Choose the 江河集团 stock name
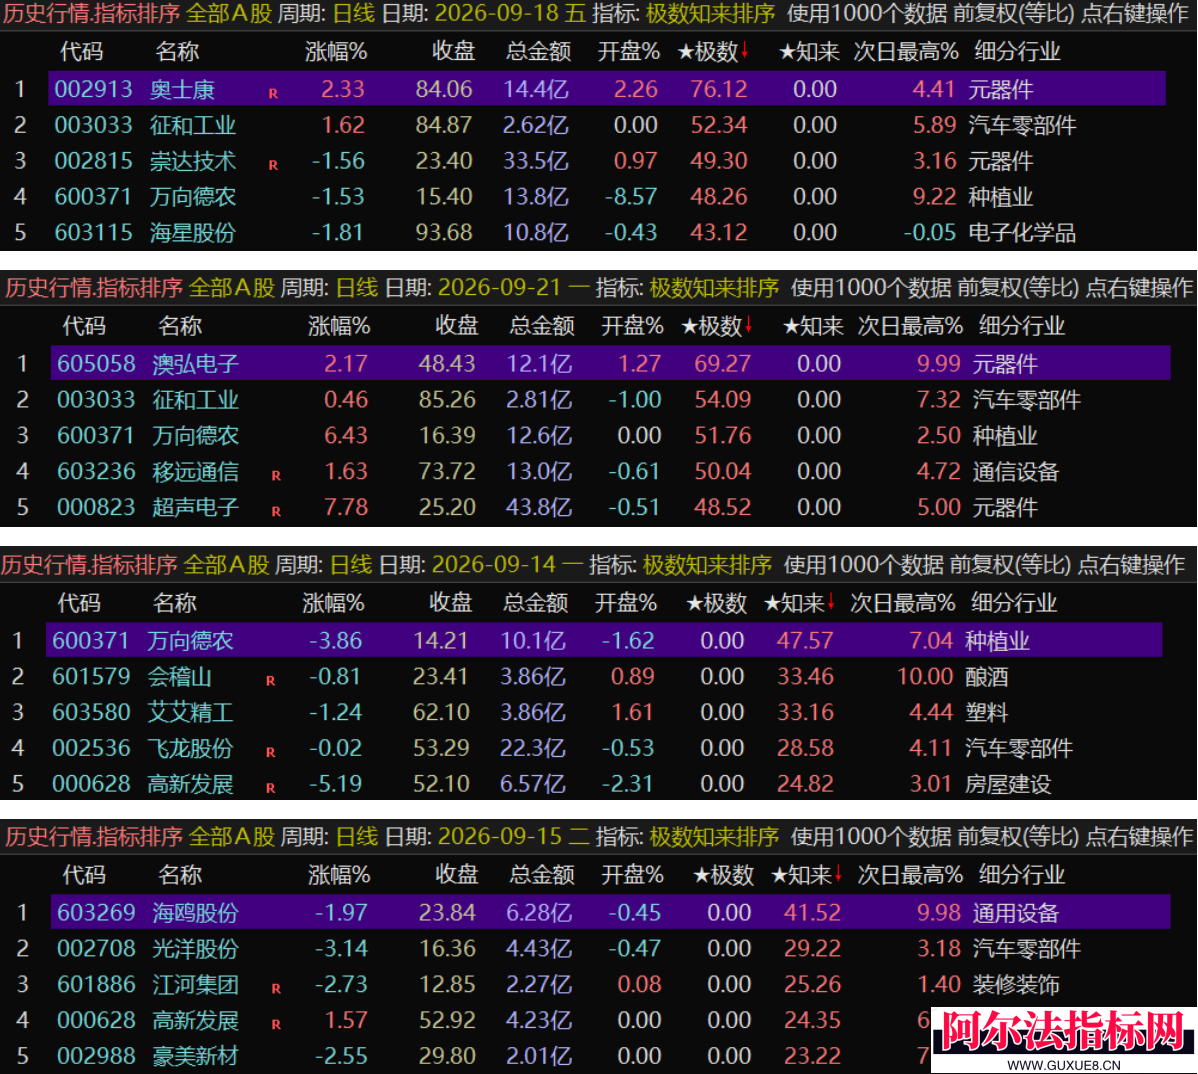The image size is (1198, 1074). click(x=196, y=985)
